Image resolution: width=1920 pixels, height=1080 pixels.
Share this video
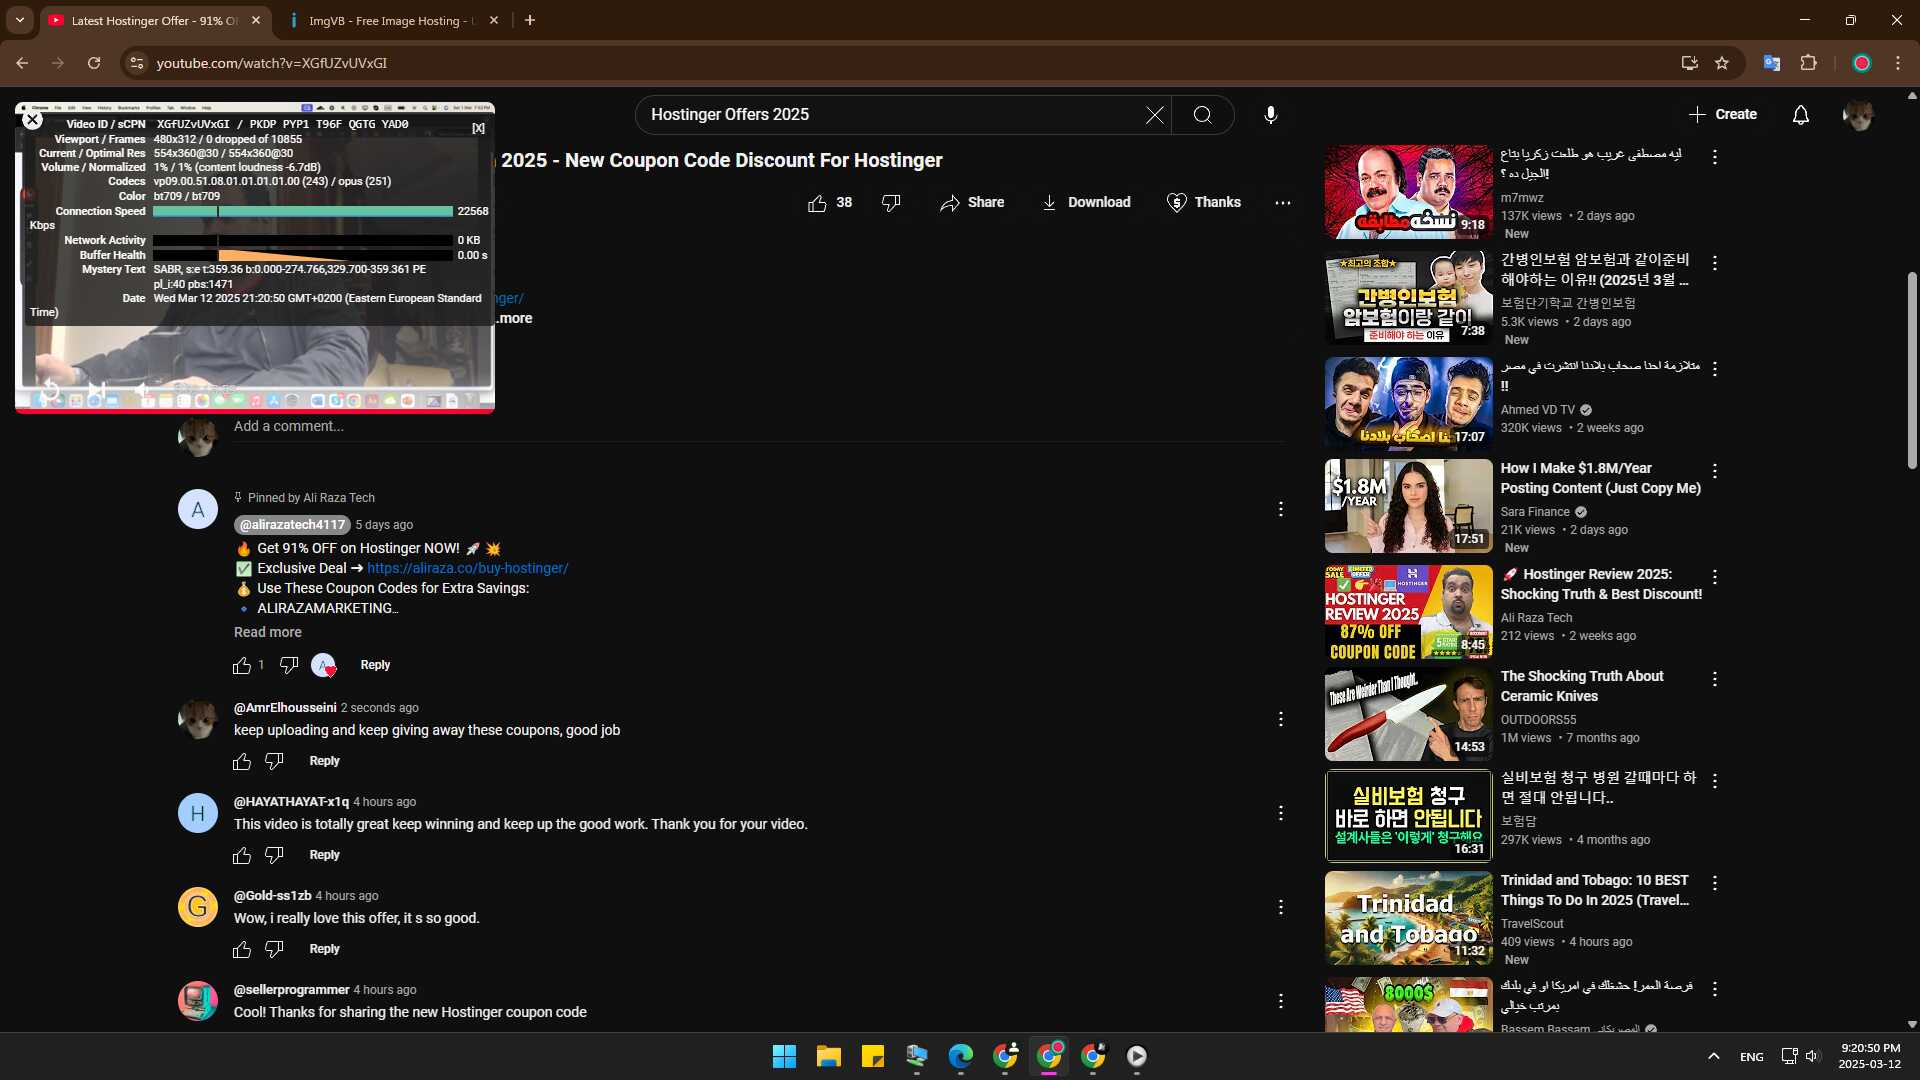click(x=972, y=203)
